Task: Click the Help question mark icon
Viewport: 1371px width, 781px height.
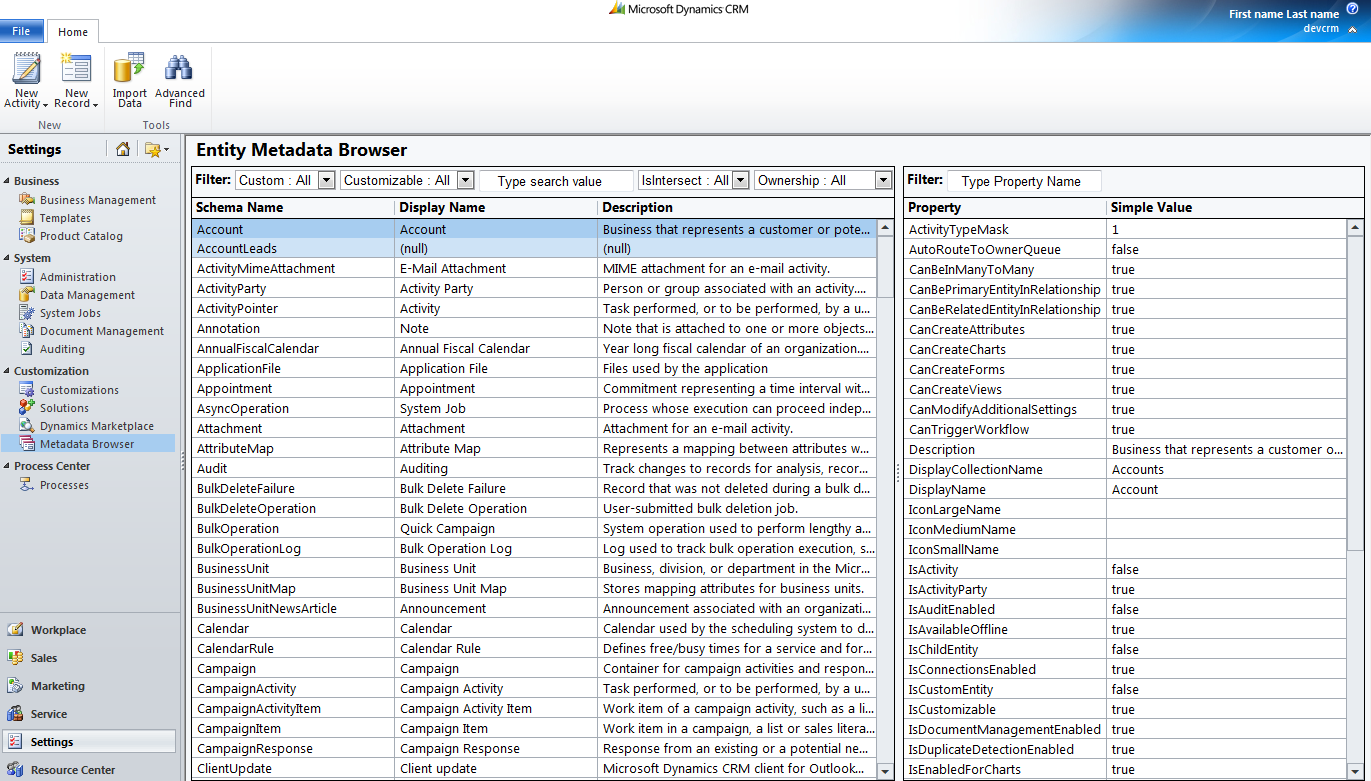Action: [x=1352, y=8]
